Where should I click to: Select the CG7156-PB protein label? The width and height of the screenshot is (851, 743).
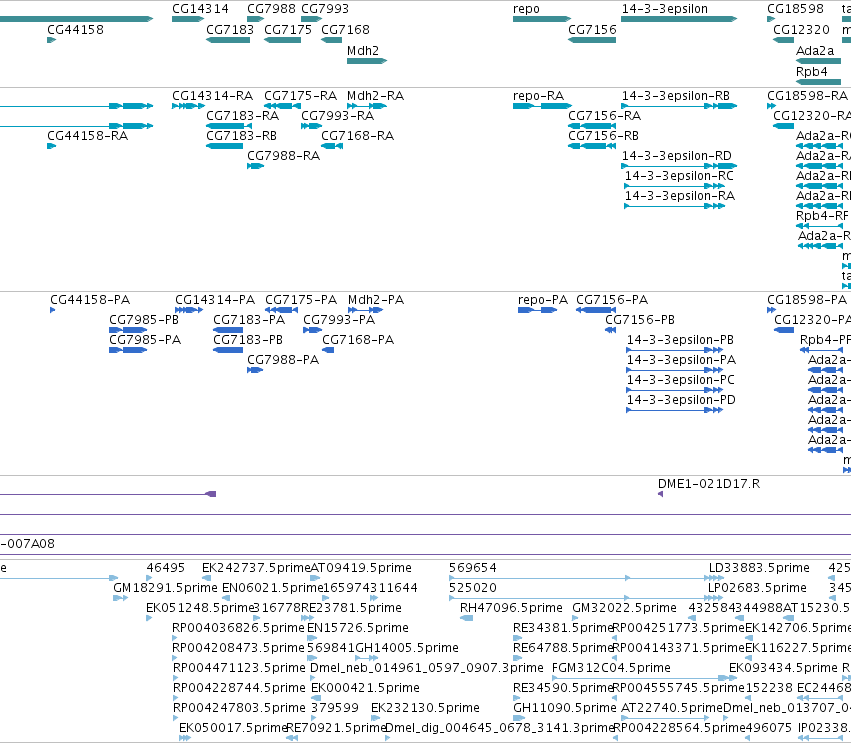point(640,320)
